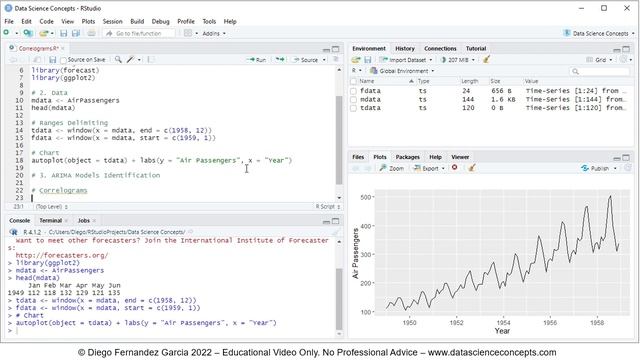Switch to the Connections tab
Image resolution: width=640 pixels, height=360 pixels.
tap(440, 49)
